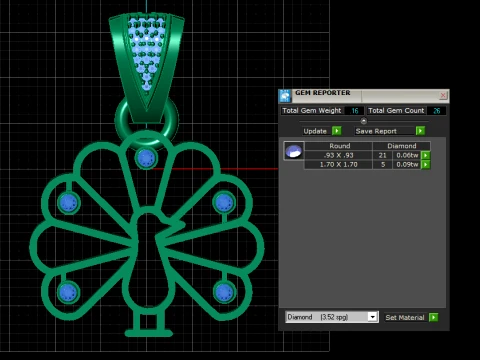Click the 0.06tw weight cell
This screenshot has height=360, width=480.
(x=407, y=155)
